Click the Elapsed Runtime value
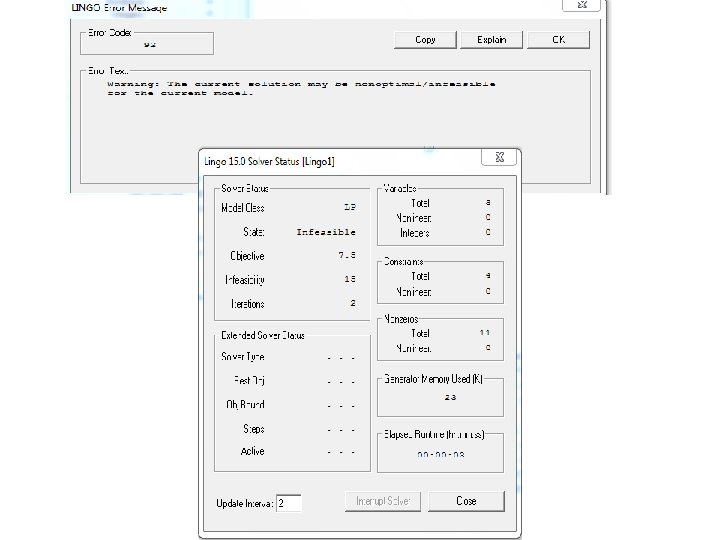Image resolution: width=720 pixels, height=540 pixels. [441, 455]
